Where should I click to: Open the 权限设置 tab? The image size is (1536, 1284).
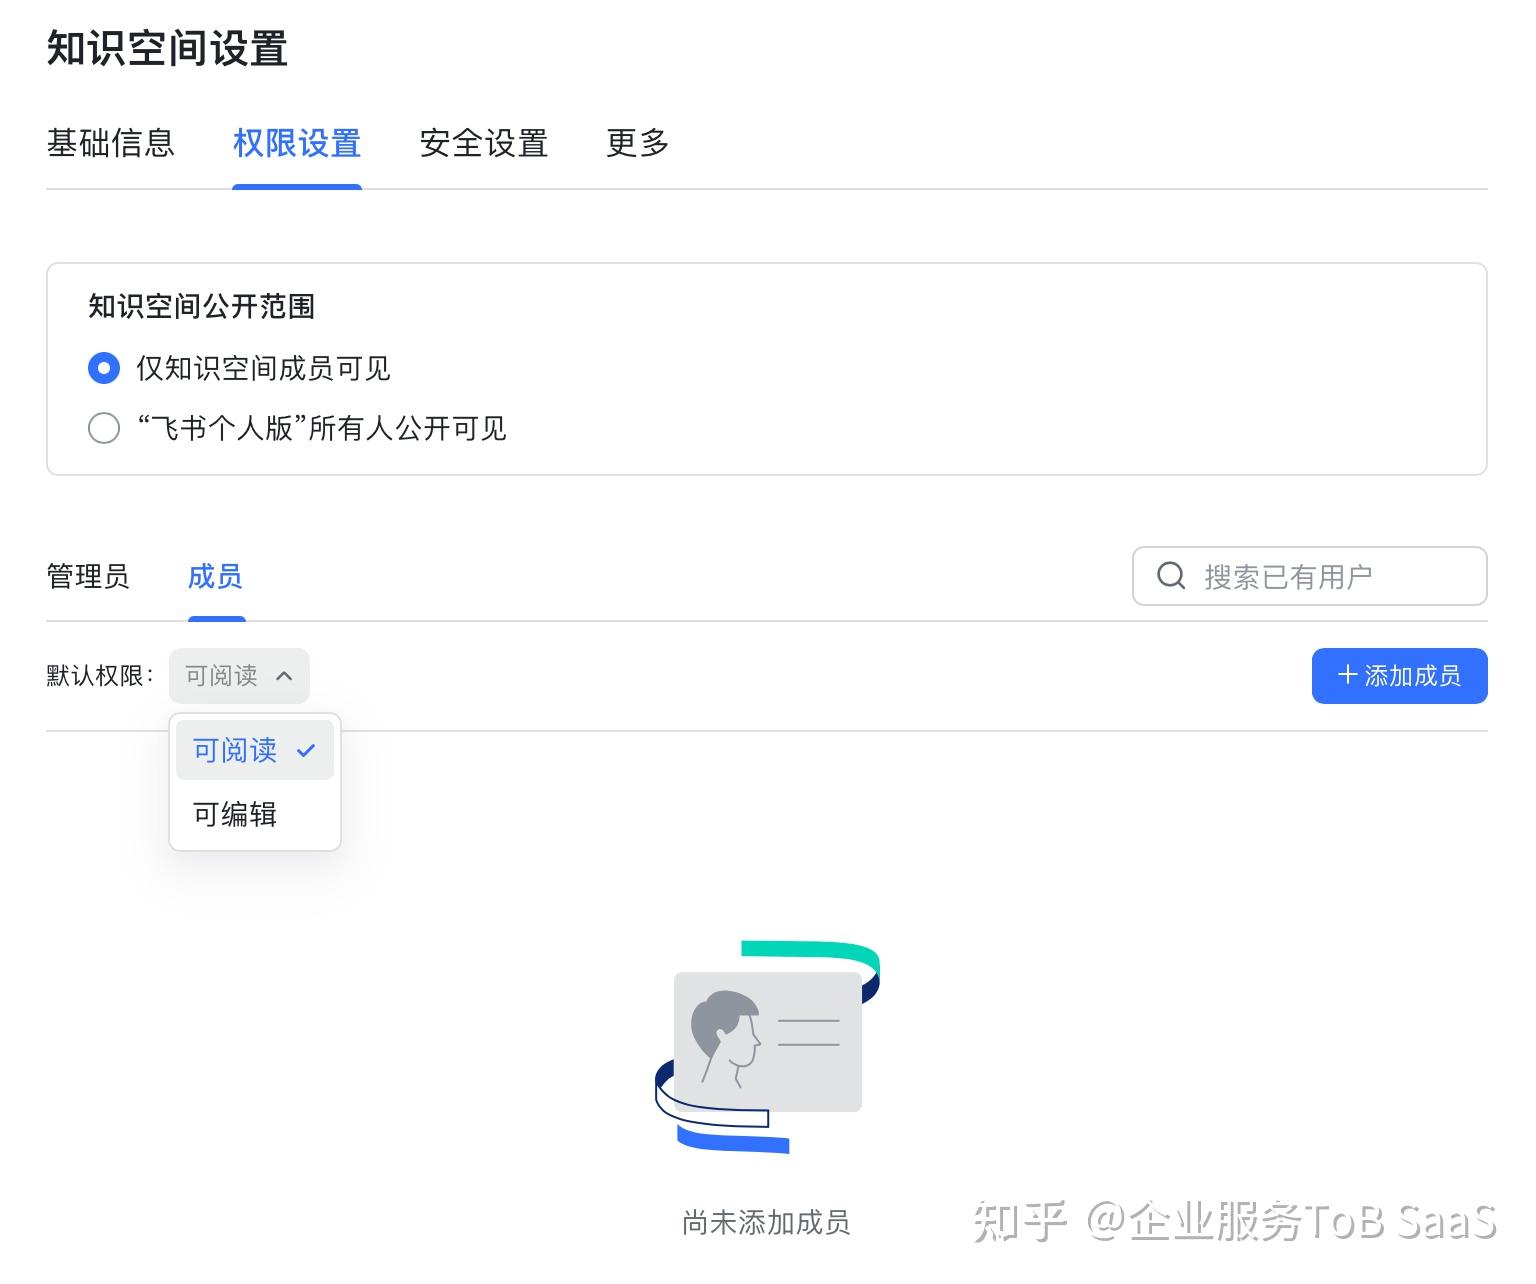tap(297, 144)
